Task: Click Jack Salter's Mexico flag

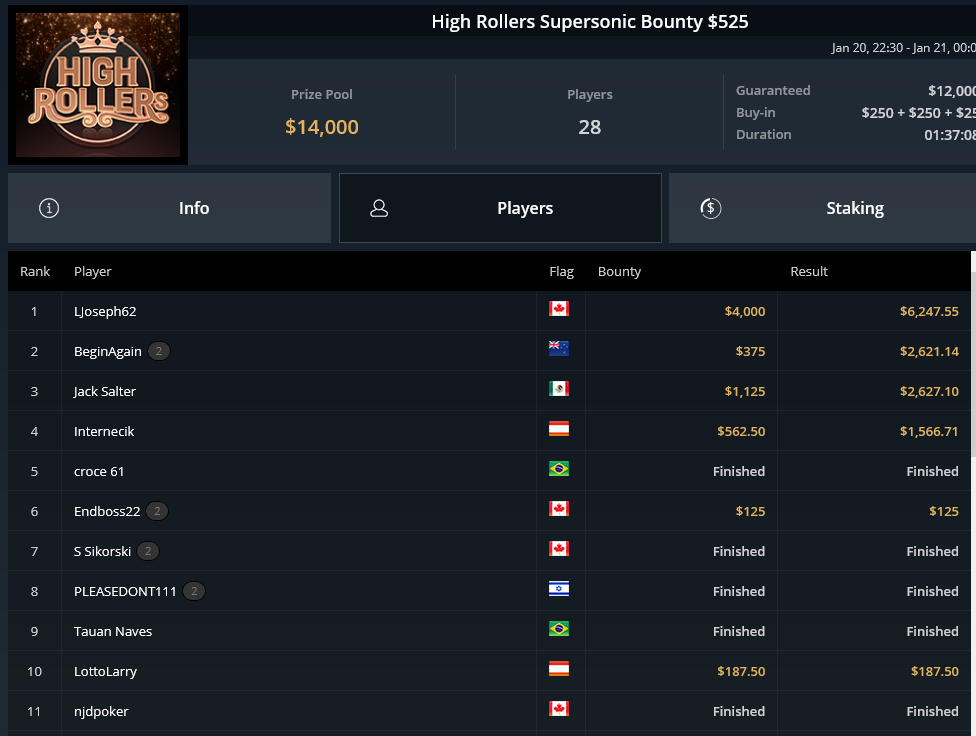Action: point(559,389)
